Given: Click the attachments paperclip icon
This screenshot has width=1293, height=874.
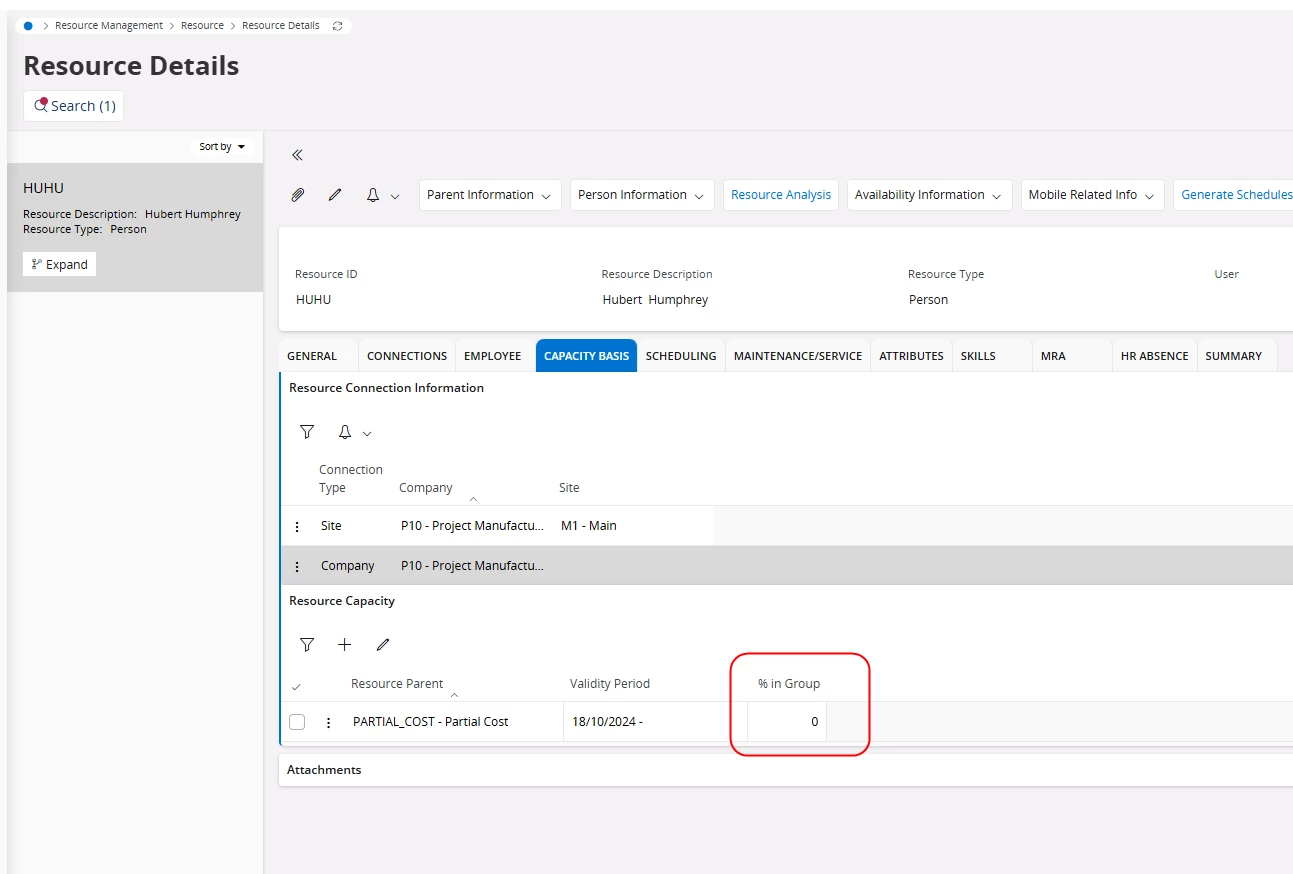Looking at the screenshot, I should pyautogui.click(x=297, y=195).
